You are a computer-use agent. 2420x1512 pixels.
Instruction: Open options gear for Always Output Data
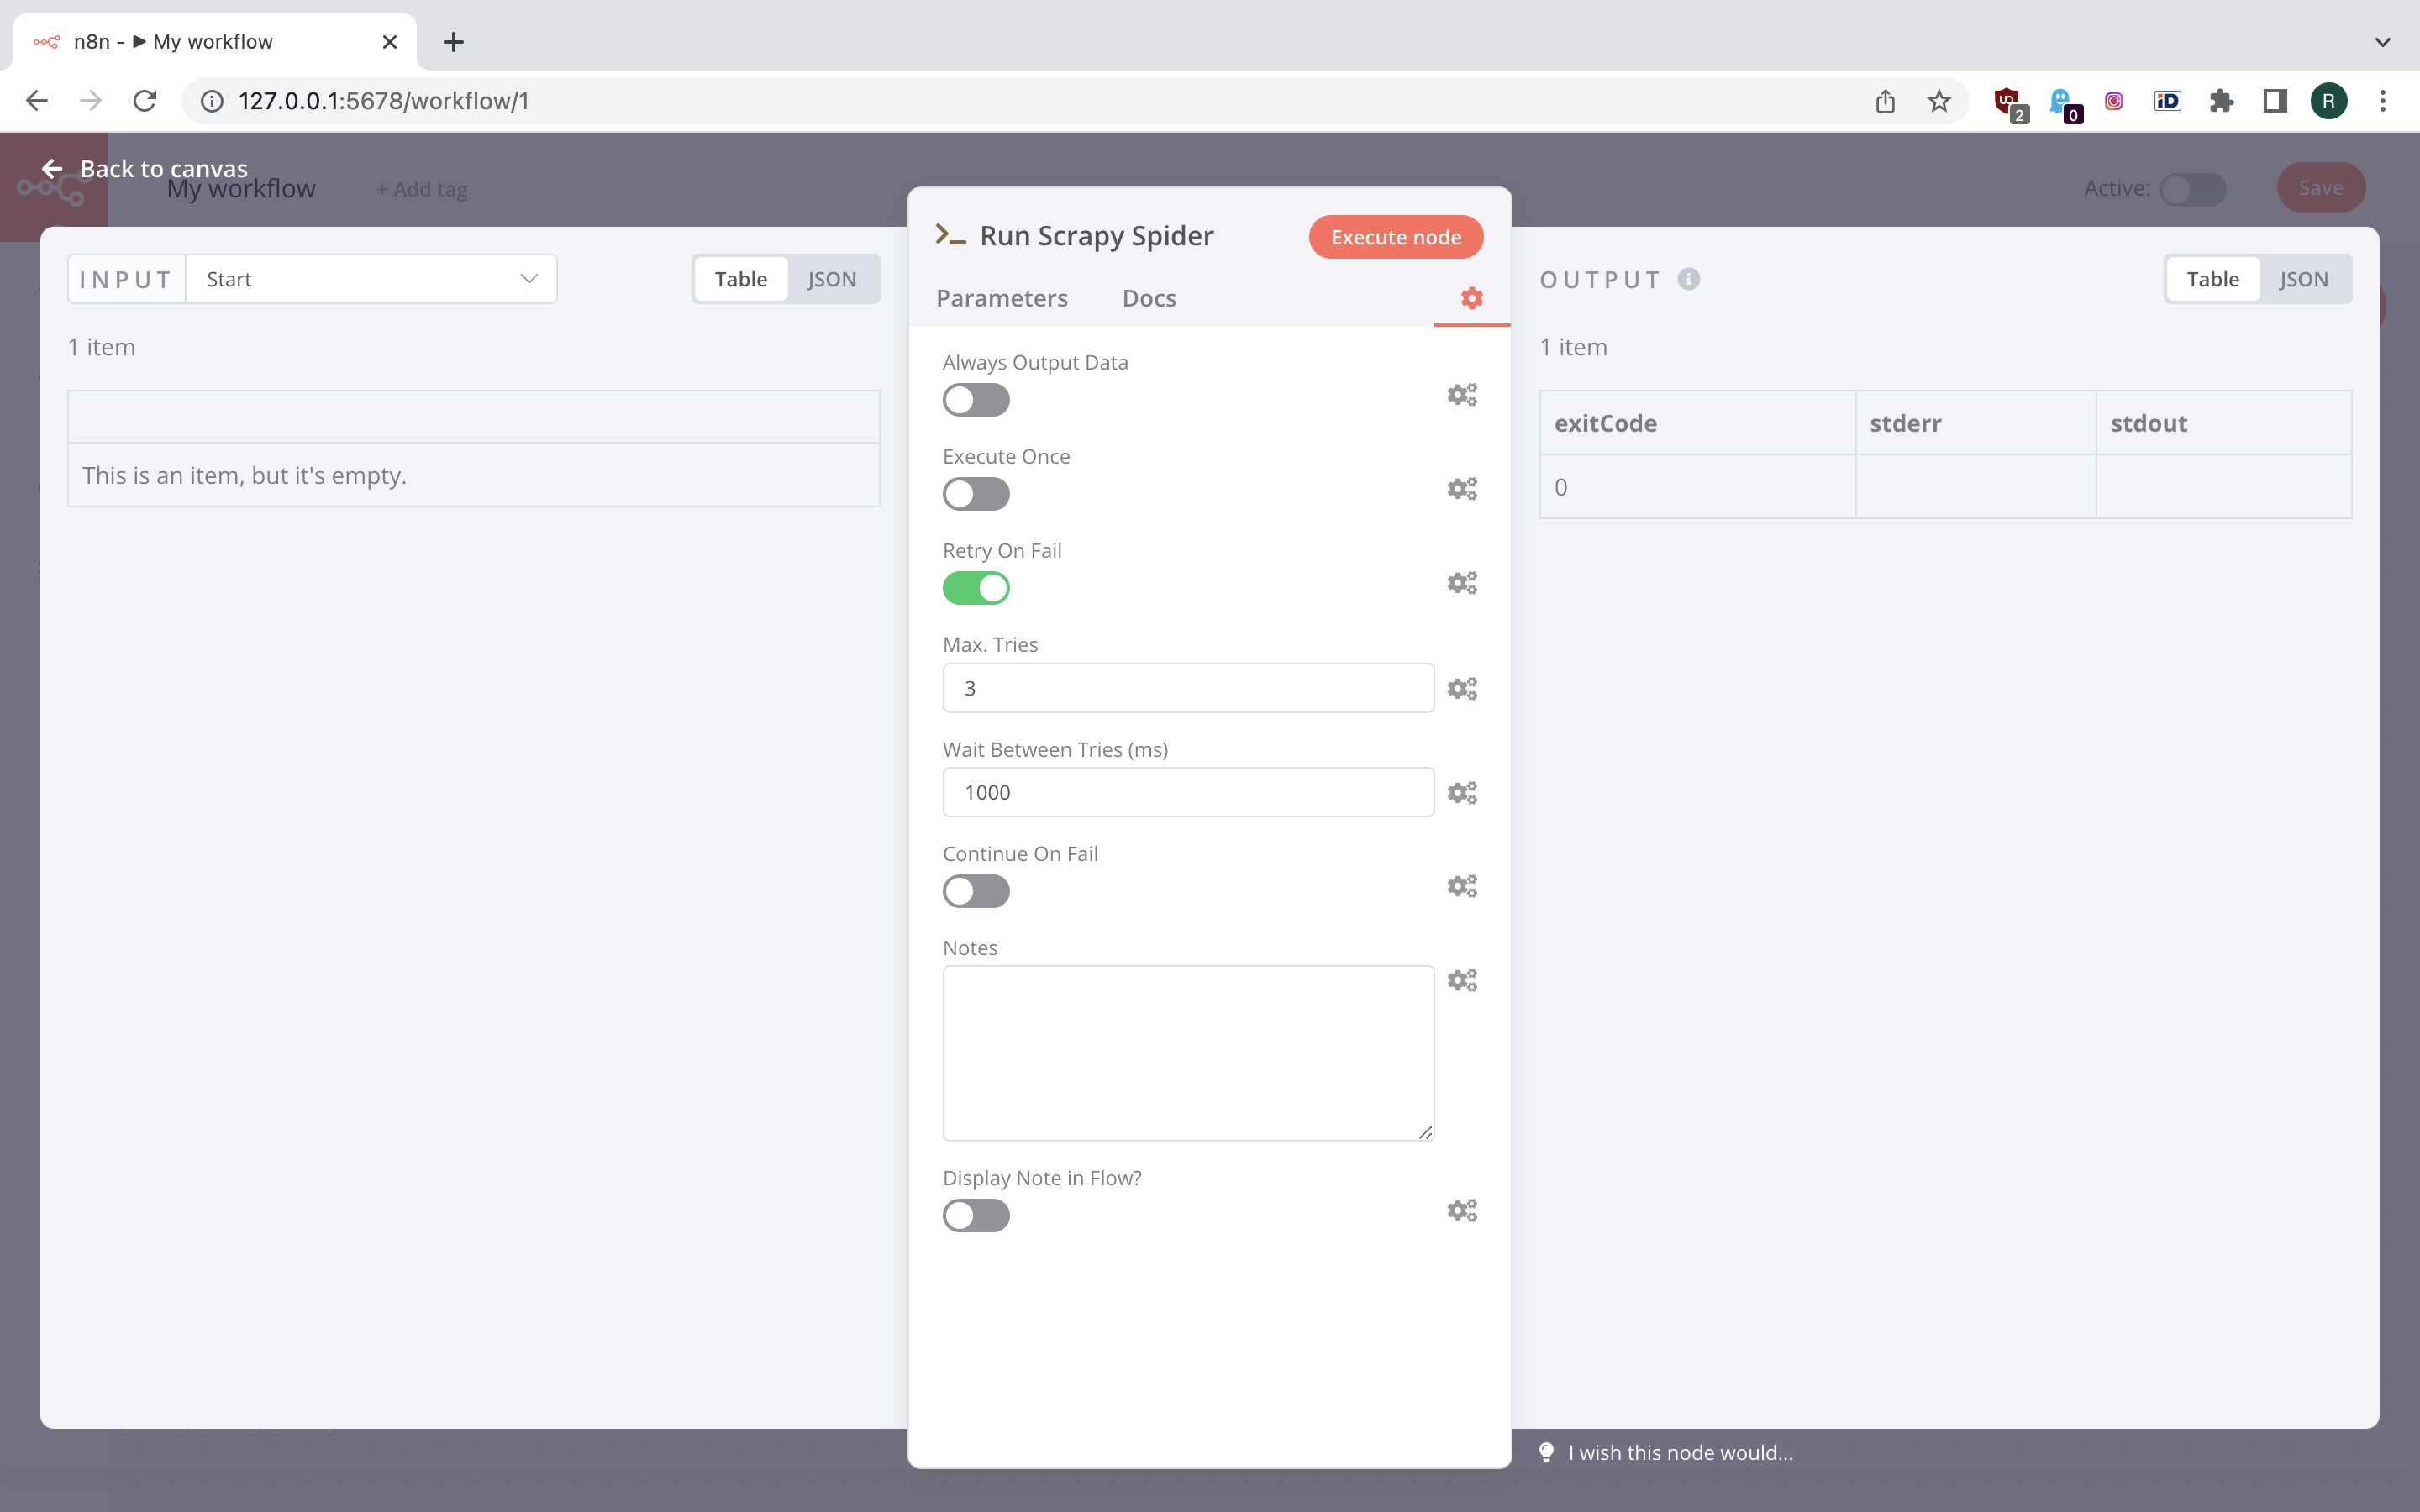(x=1462, y=395)
